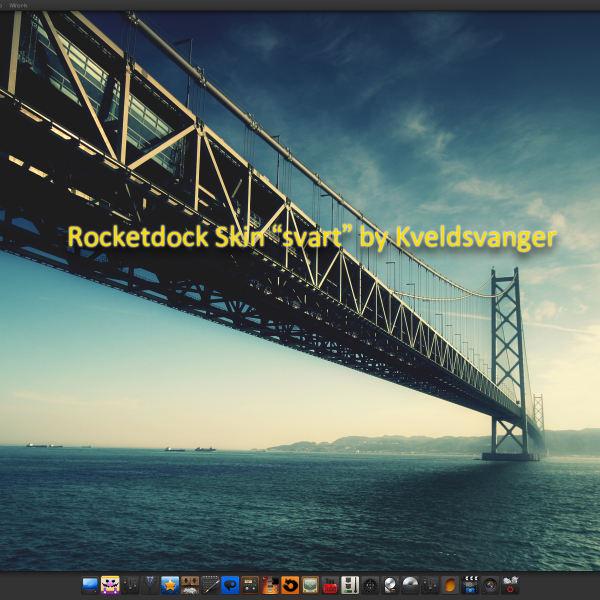This screenshot has height=600, width=600.
Task: Open the blue monitor icon in the dock
Action: pos(90,585)
